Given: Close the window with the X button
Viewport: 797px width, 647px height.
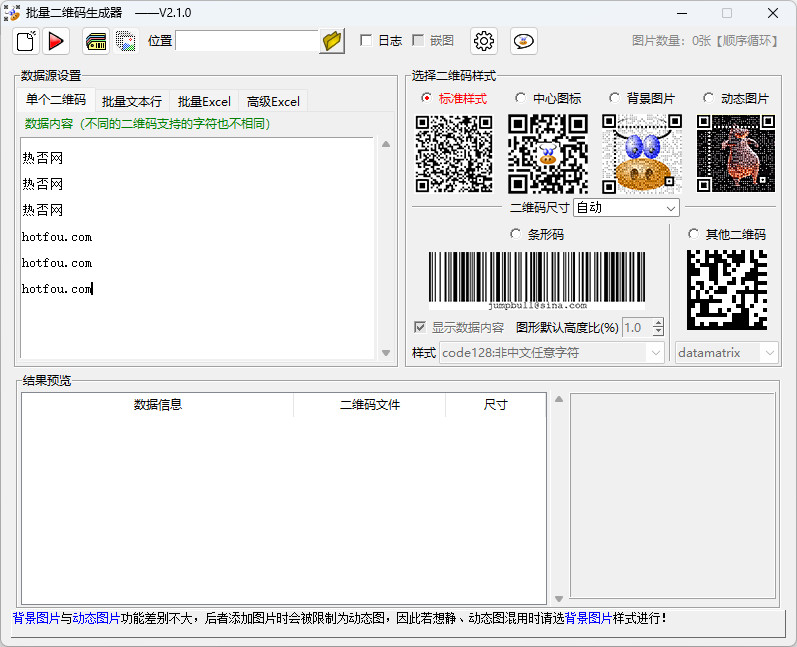Looking at the screenshot, I should pyautogui.click(x=773, y=13).
